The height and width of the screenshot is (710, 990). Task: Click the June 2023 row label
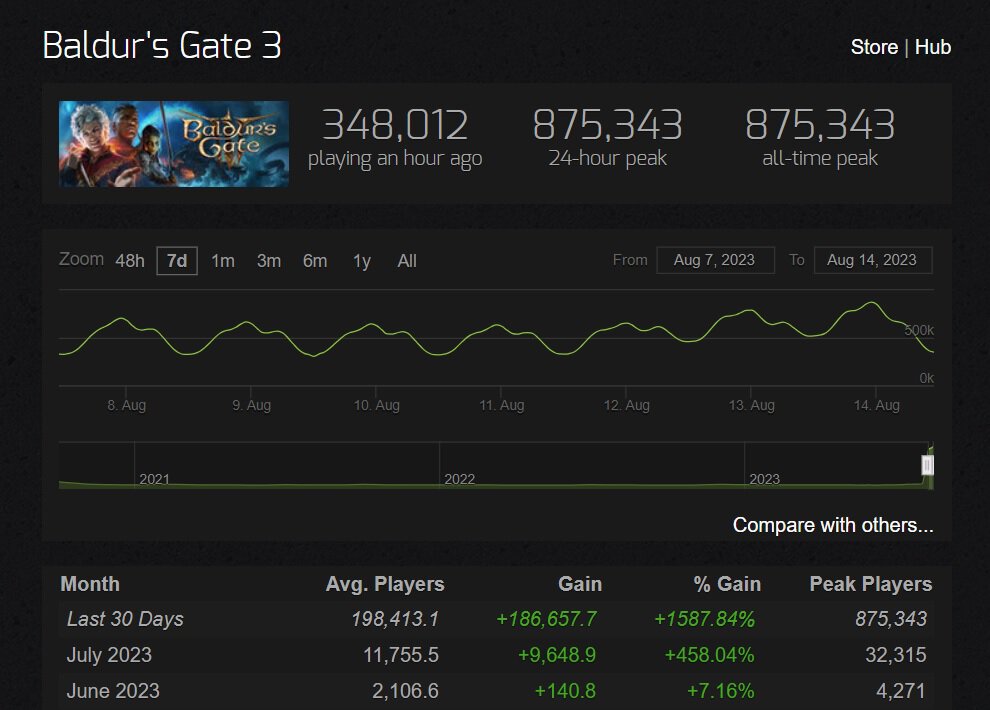pos(113,691)
